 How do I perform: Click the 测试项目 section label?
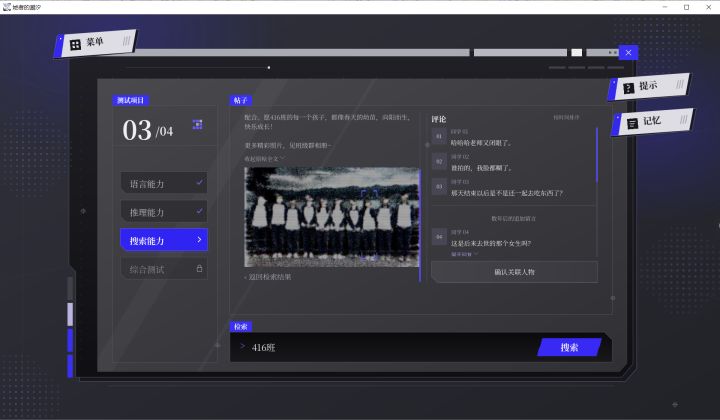(130, 100)
